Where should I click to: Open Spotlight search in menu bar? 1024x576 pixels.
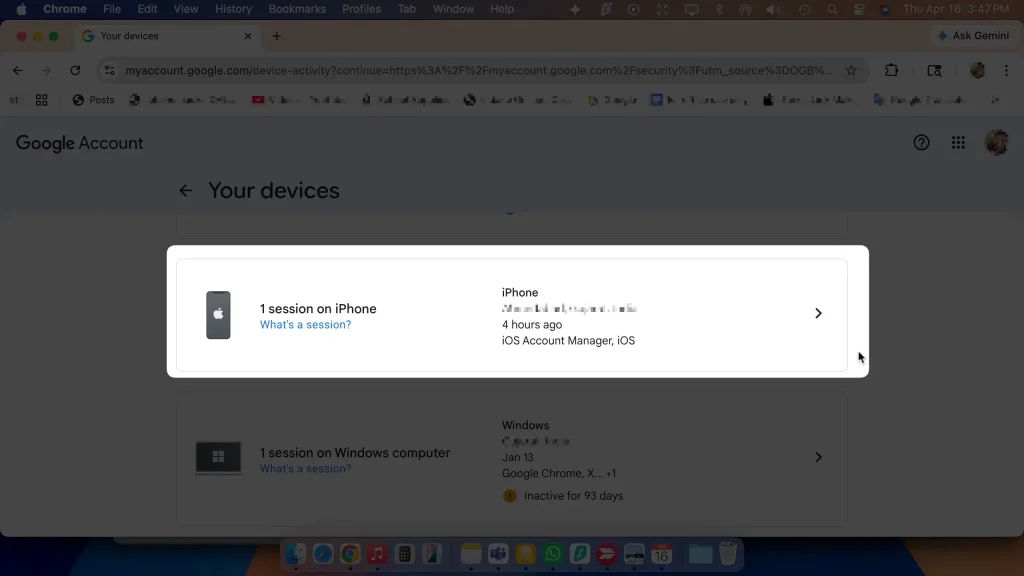tap(831, 10)
